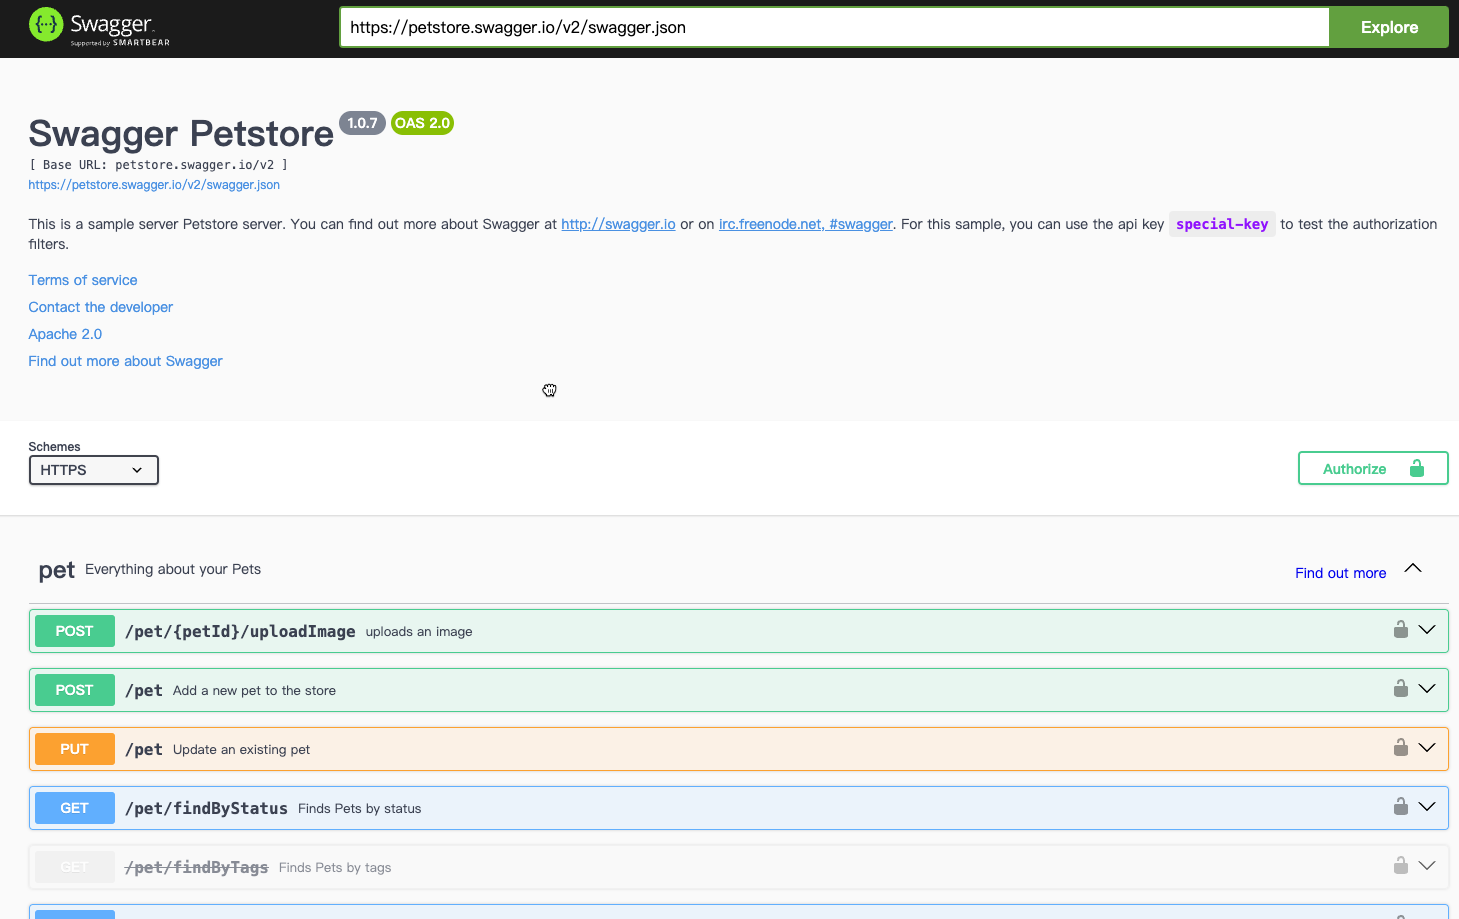This screenshot has height=919, width=1459.
Task: Click the padlock icon on the Authorize button
Action: [1416, 467]
